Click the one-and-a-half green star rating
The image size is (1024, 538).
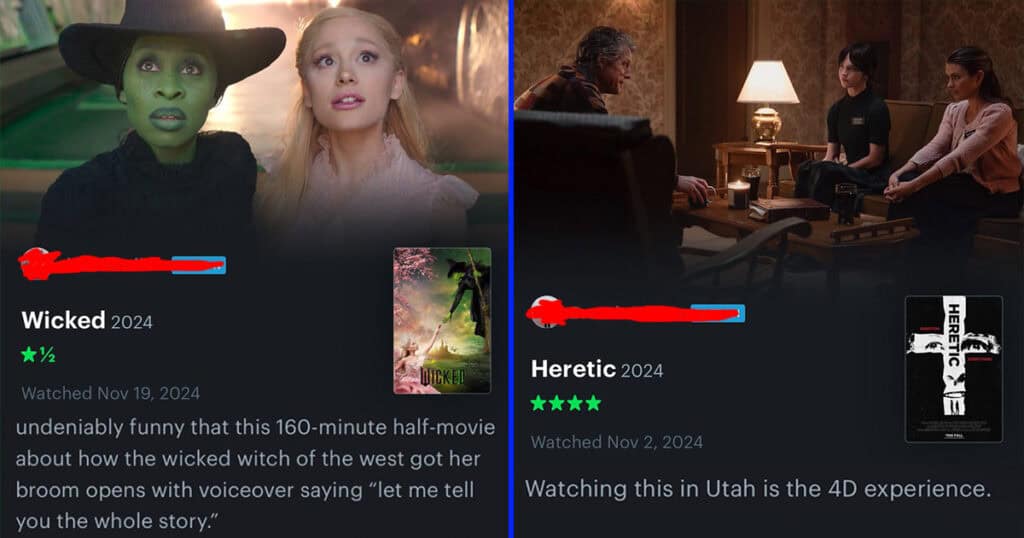point(38,355)
